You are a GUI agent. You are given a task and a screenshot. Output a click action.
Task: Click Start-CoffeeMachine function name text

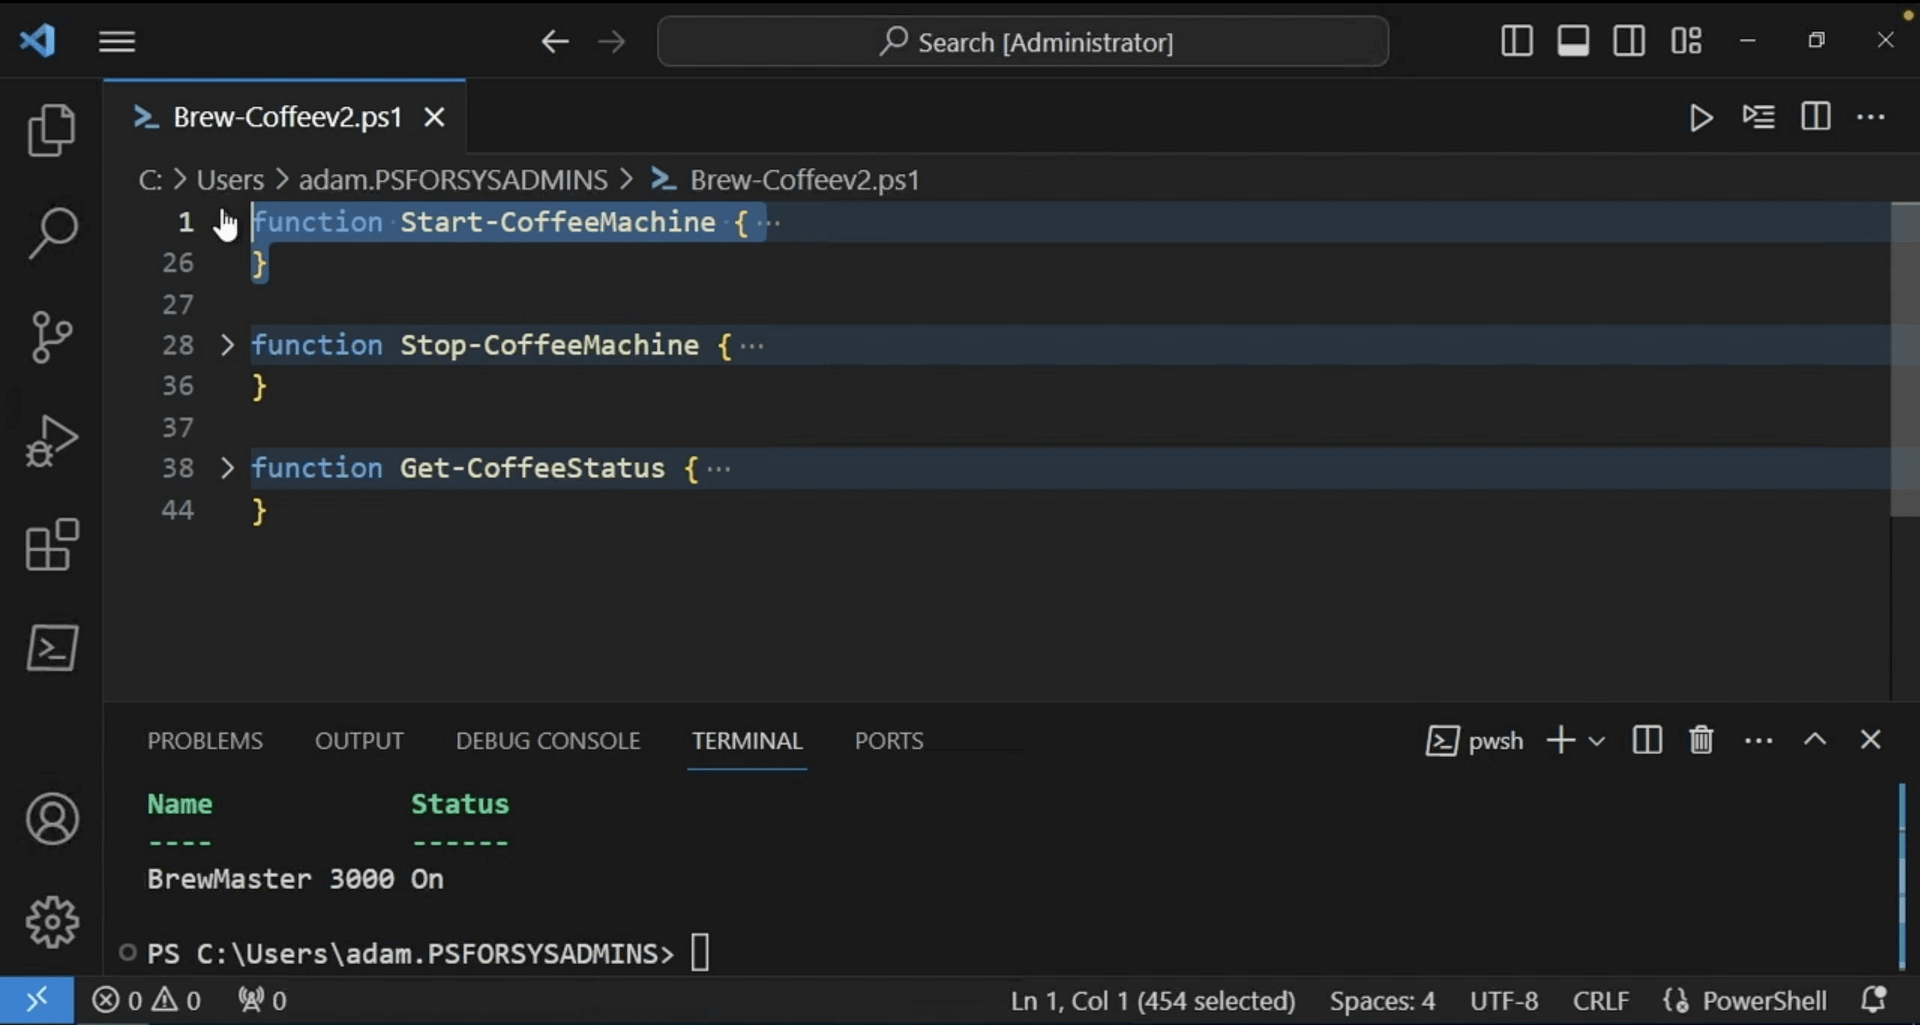coord(557,222)
